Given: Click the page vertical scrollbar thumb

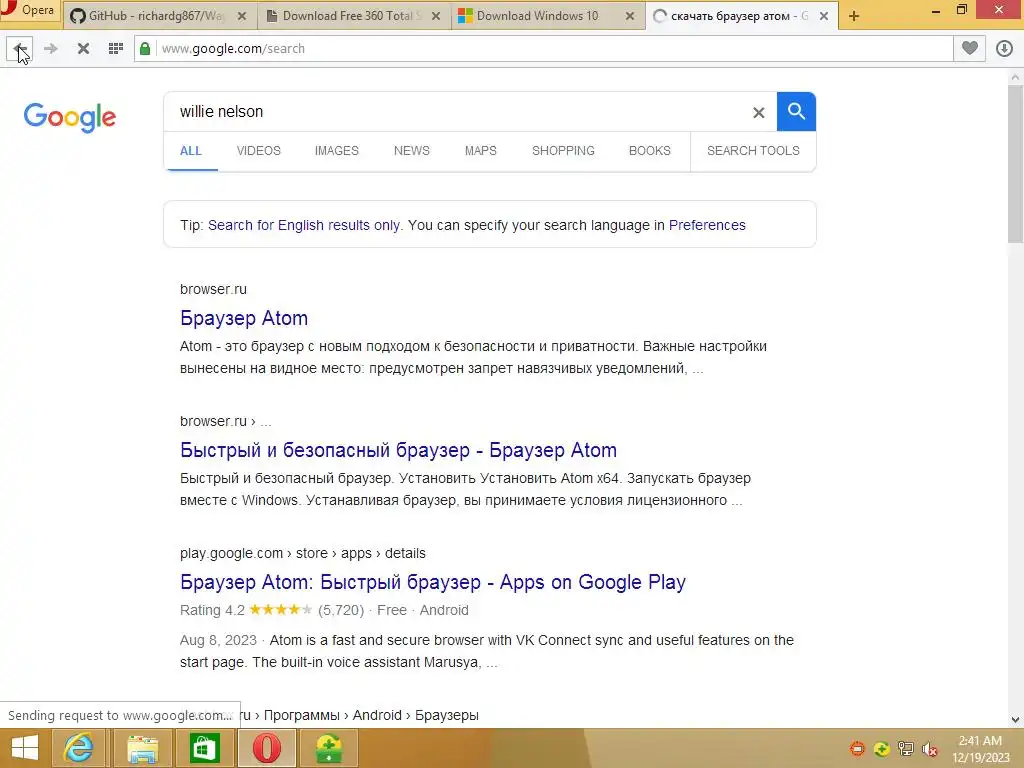Looking at the screenshot, I should pos(1015,163).
